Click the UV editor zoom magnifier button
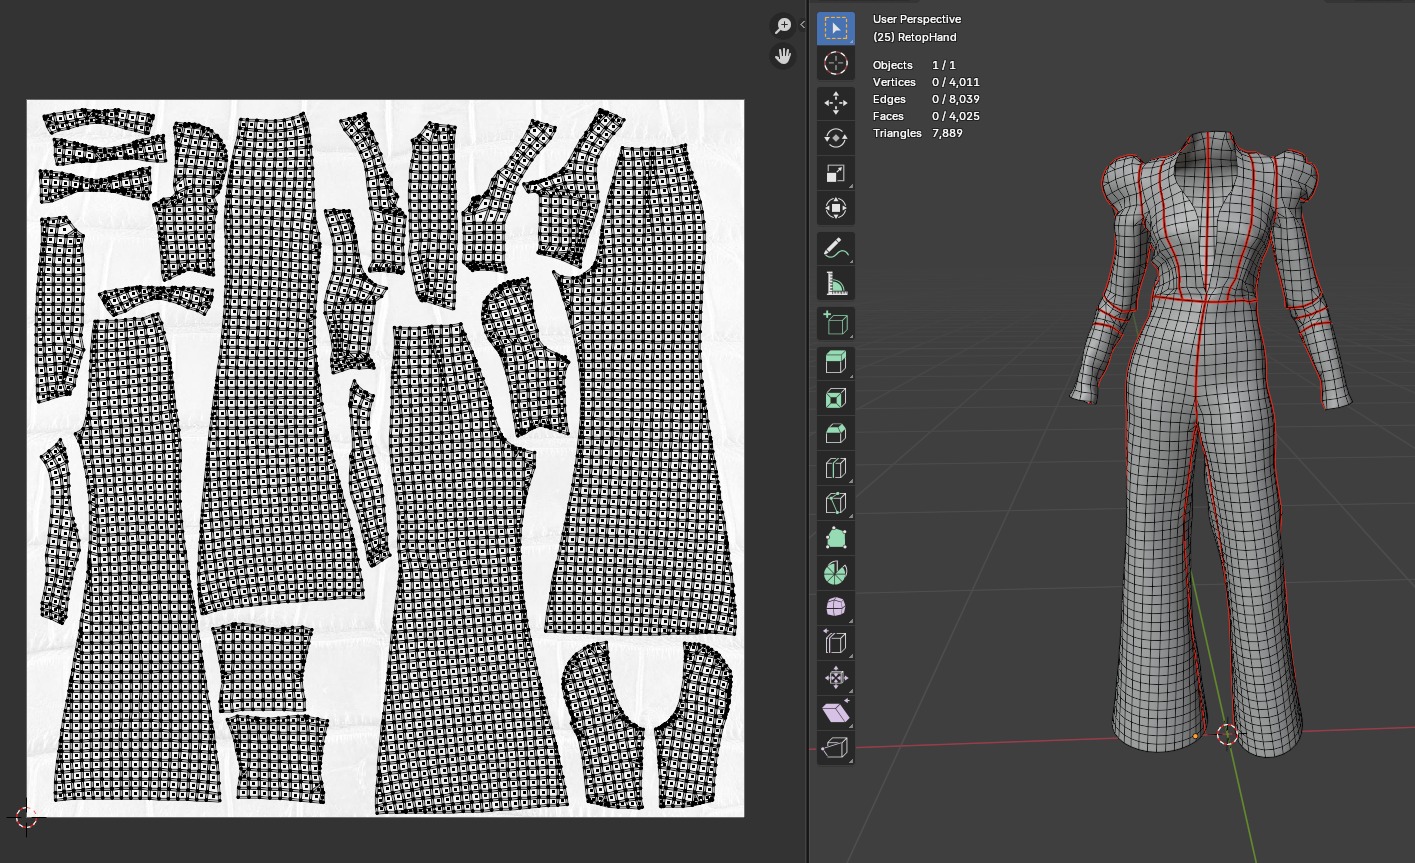Screen dimensions: 1415x863 click(783, 26)
